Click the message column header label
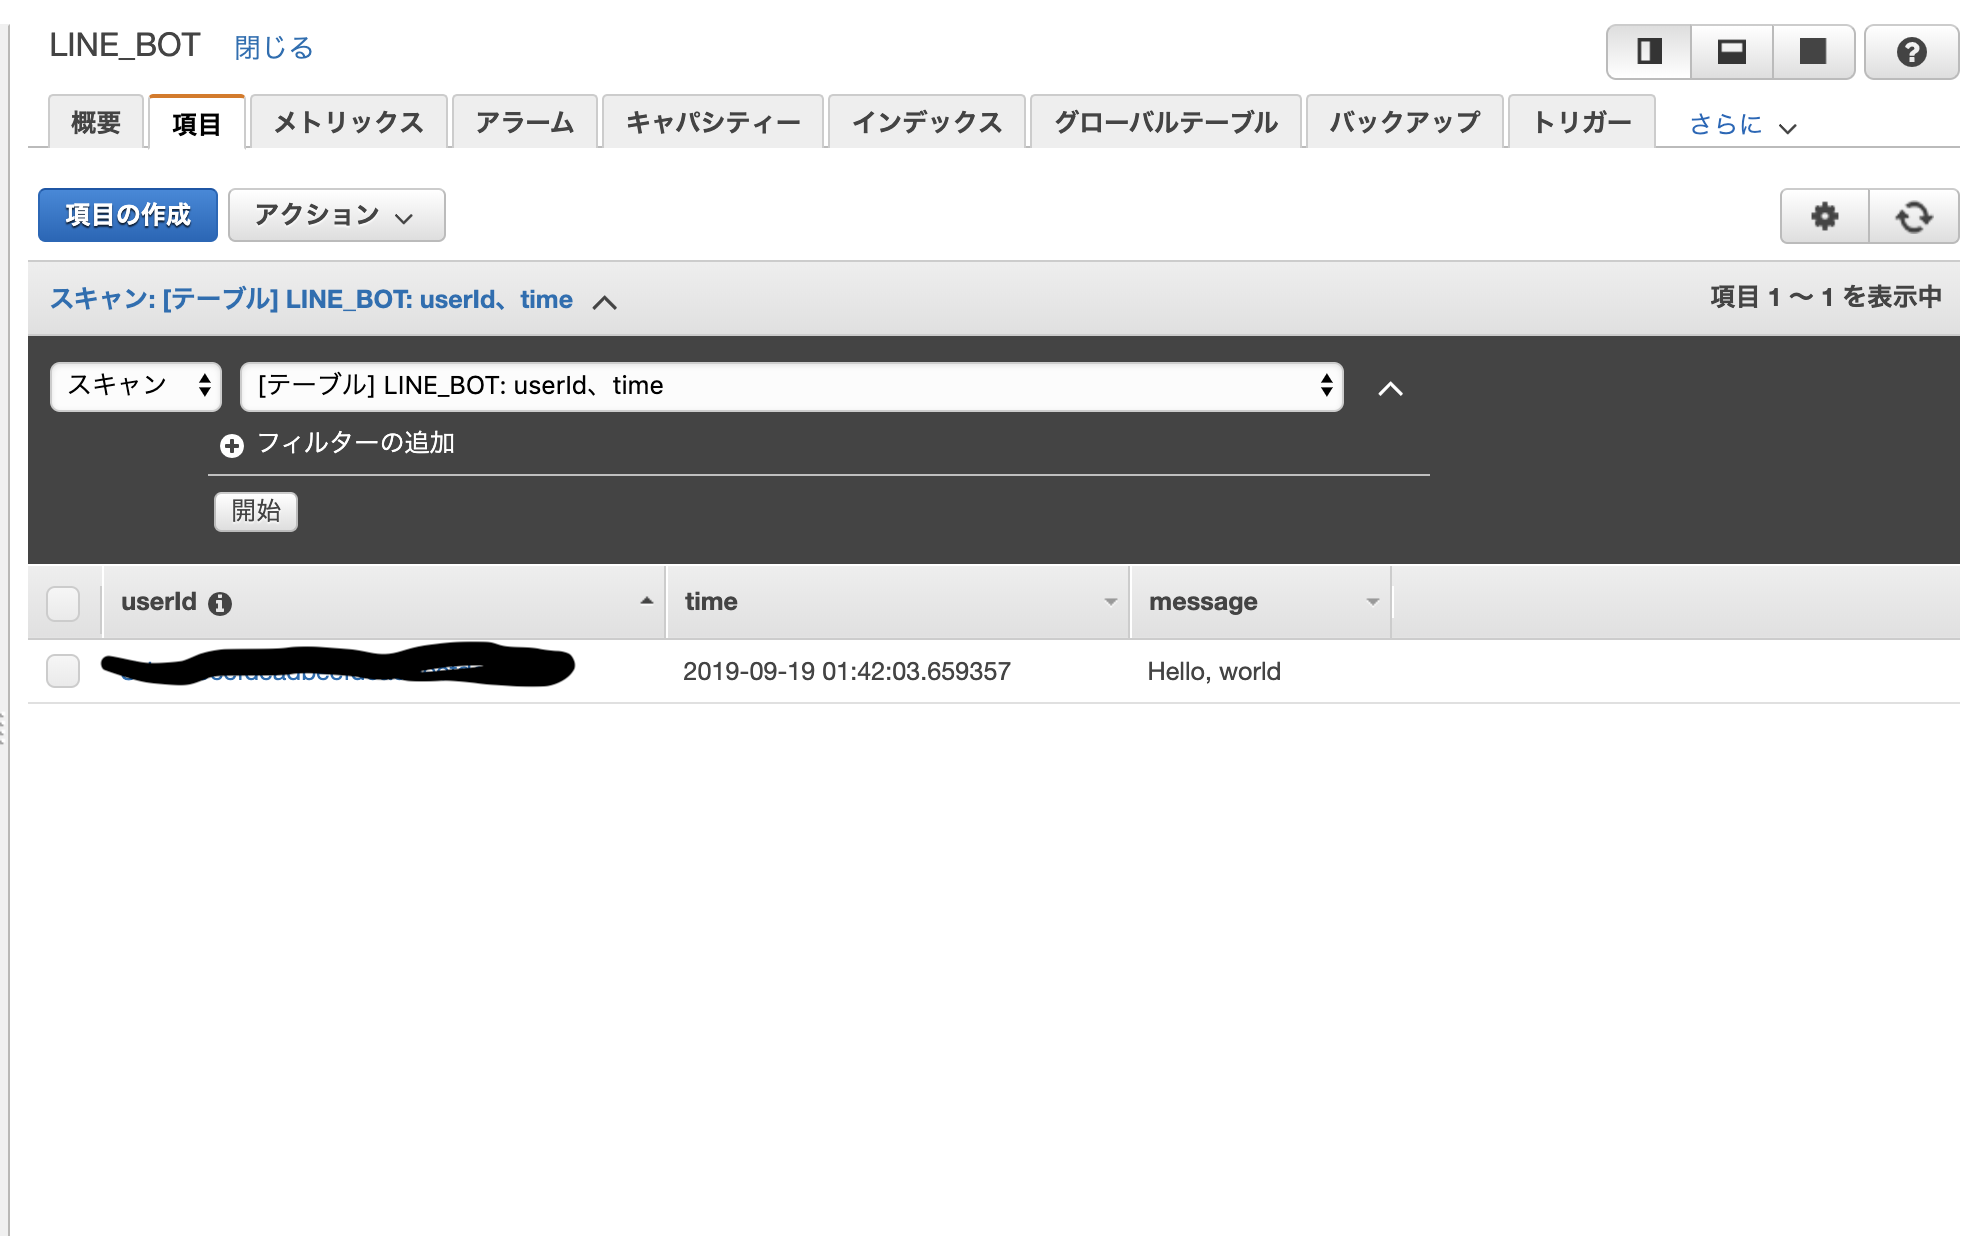This screenshot has width=1984, height=1236. (x=1203, y=602)
